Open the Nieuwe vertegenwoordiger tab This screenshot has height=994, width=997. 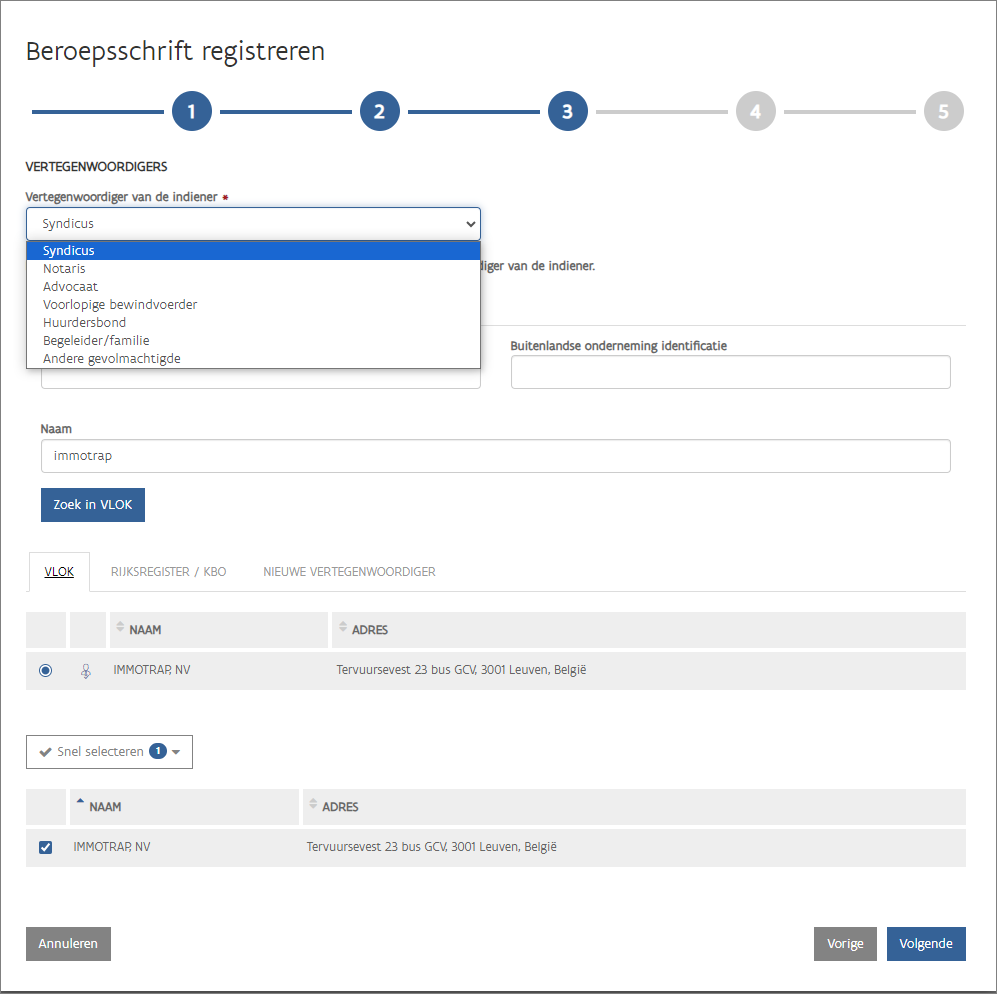click(x=349, y=572)
